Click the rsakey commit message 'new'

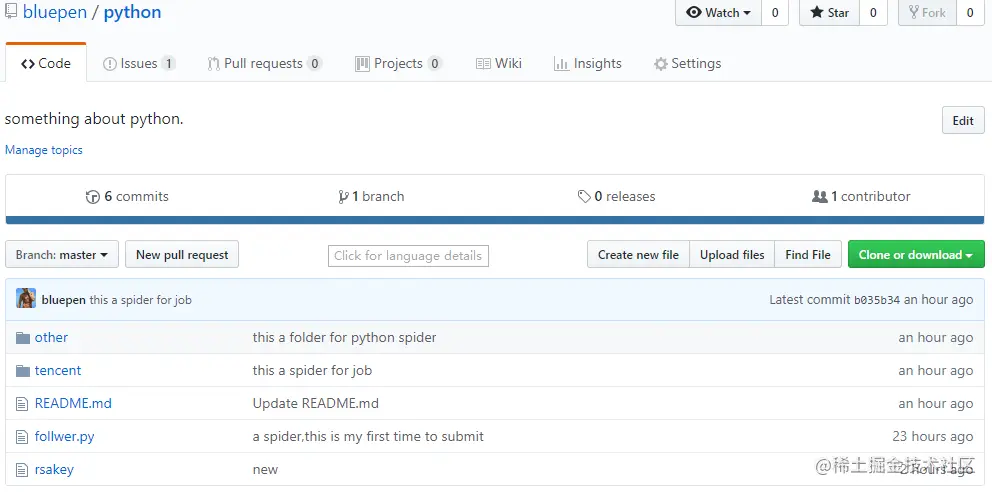tap(265, 470)
